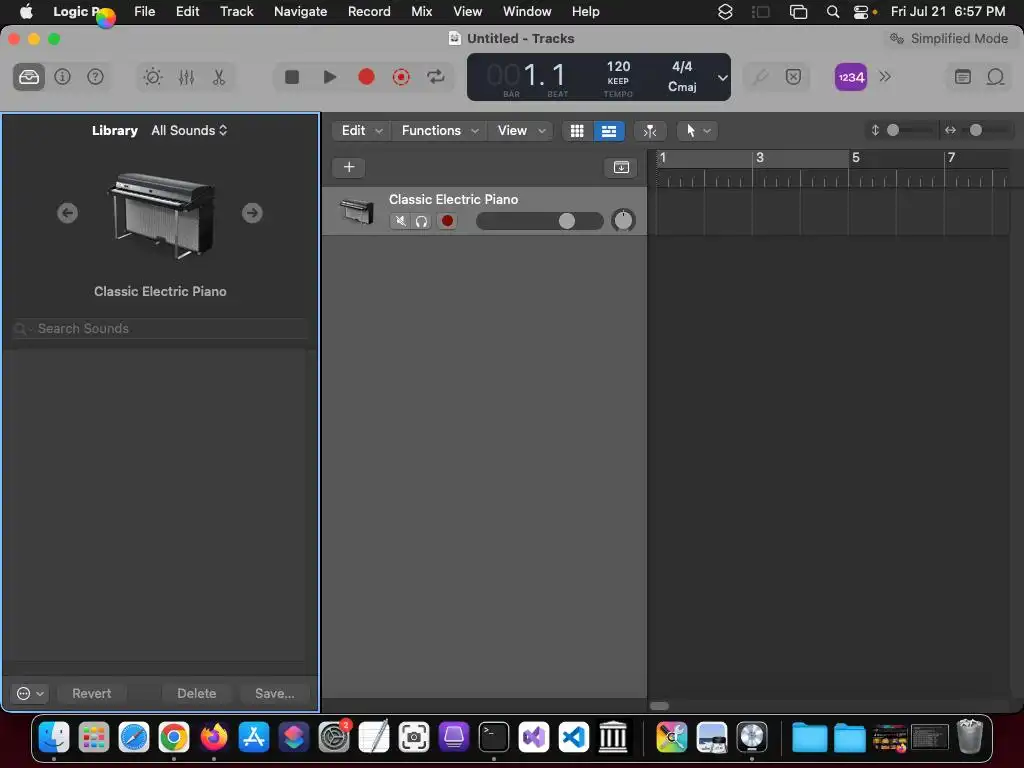This screenshot has height=768, width=1024.
Task: Click the tuner icon in control bar
Action: coord(760,77)
